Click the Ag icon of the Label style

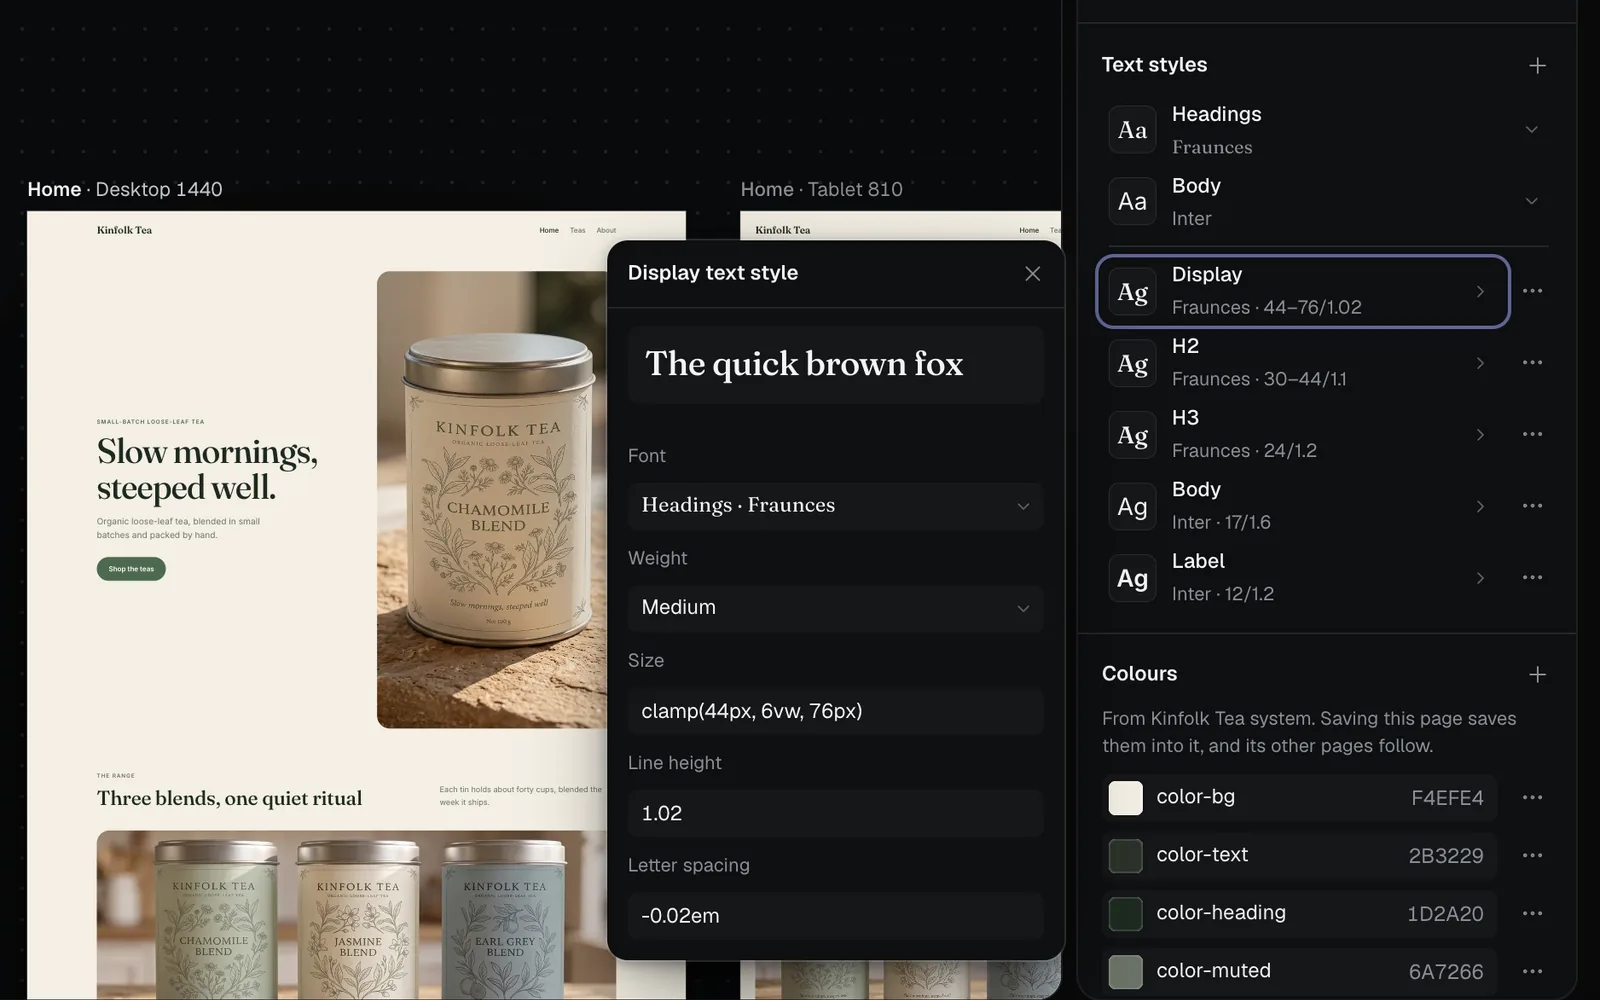[1132, 578]
